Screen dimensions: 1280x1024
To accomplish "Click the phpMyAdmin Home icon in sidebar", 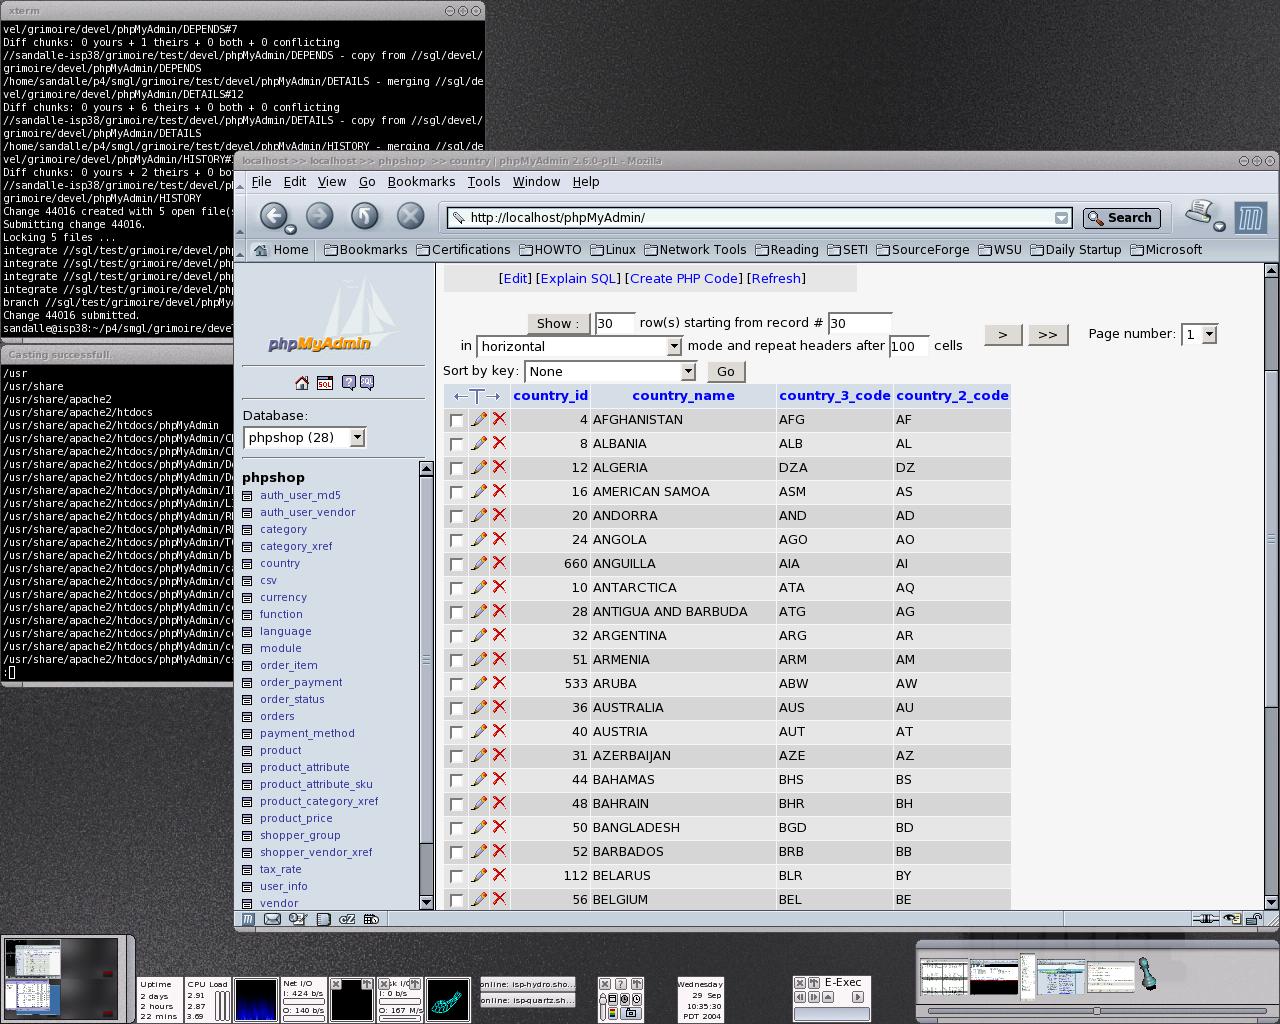I will tap(302, 383).
